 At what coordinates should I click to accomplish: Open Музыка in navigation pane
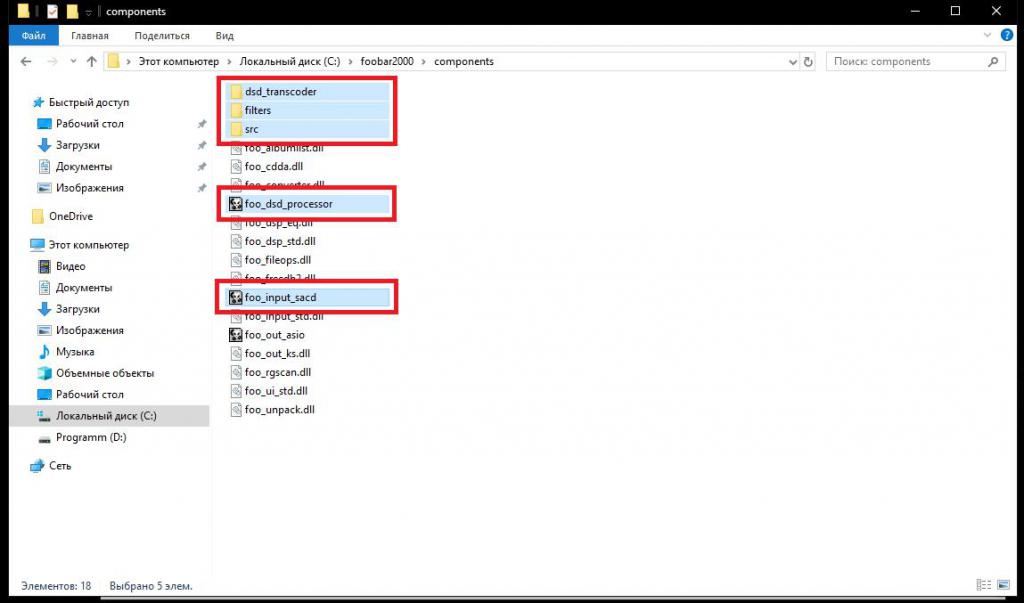(75, 352)
